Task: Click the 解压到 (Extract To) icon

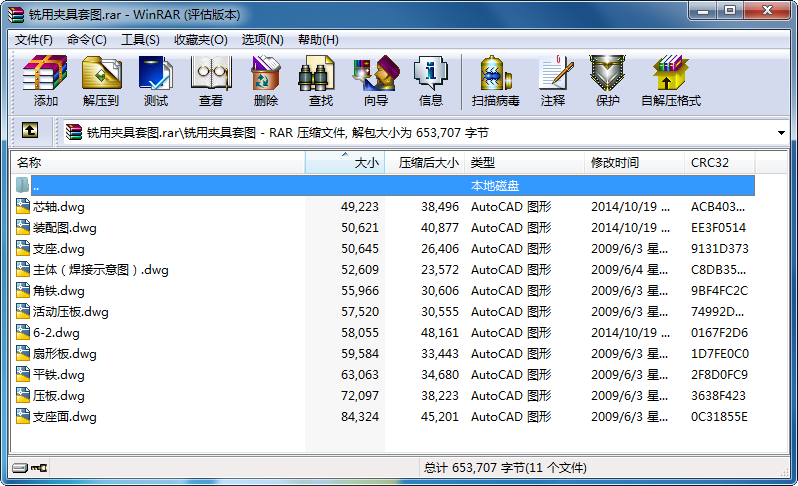Action: click(x=100, y=80)
